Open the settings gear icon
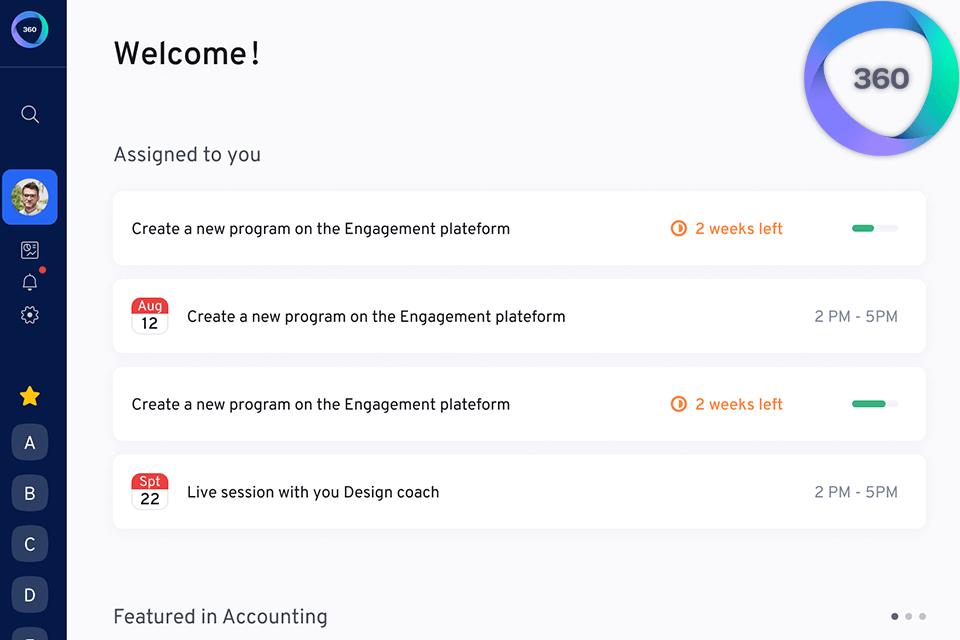 30,315
